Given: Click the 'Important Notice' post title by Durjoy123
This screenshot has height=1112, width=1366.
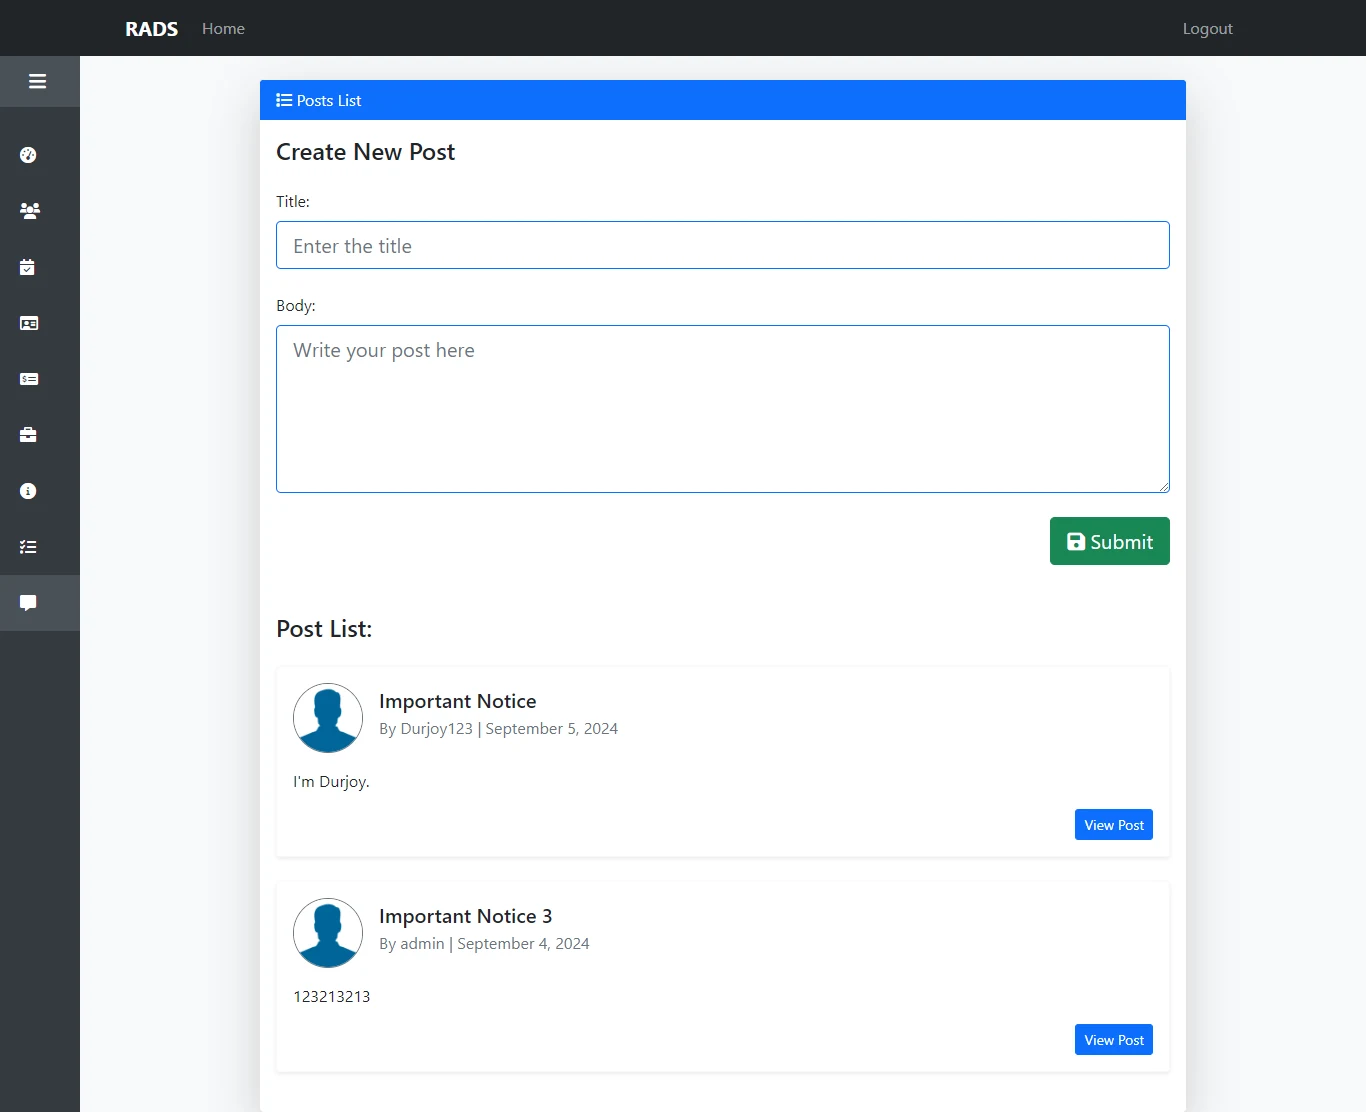Looking at the screenshot, I should [458, 701].
